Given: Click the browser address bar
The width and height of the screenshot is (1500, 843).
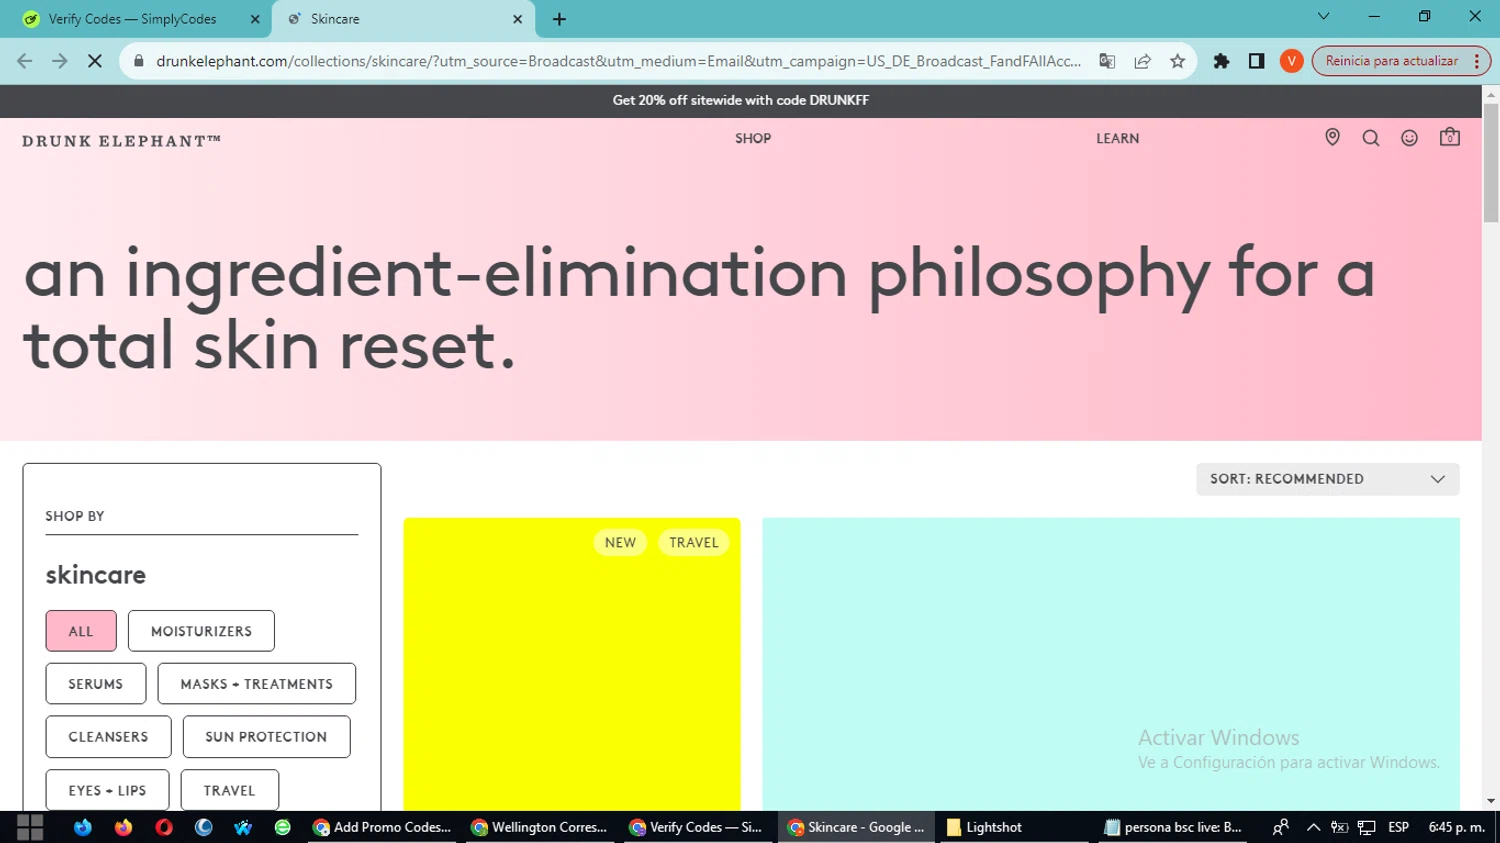Looking at the screenshot, I should (x=618, y=61).
